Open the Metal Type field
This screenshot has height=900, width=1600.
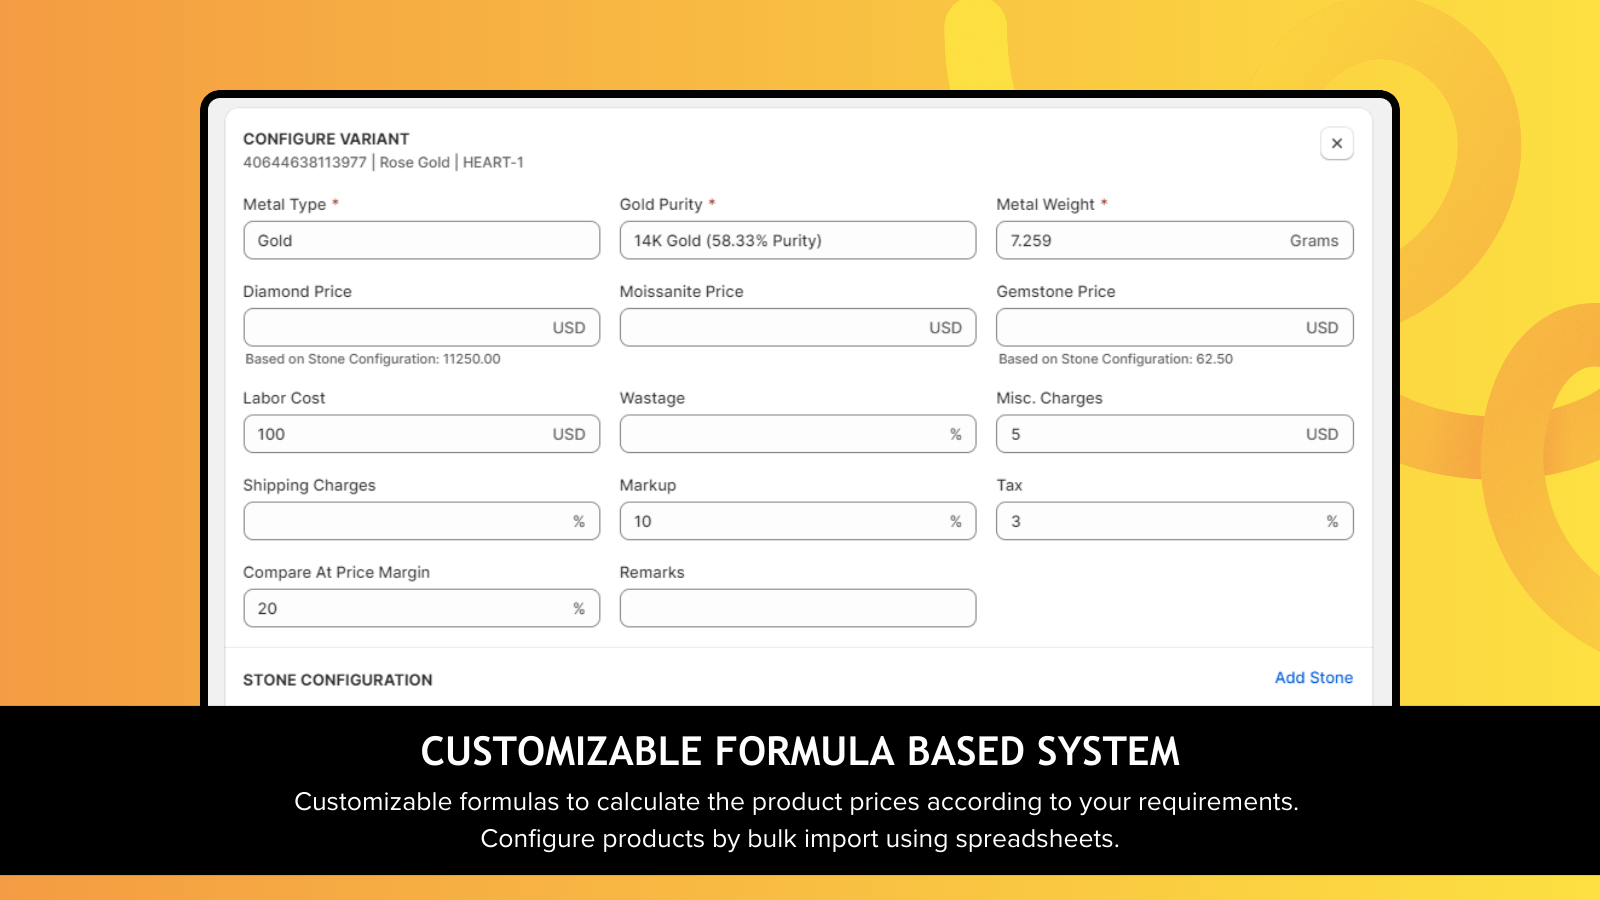421,240
